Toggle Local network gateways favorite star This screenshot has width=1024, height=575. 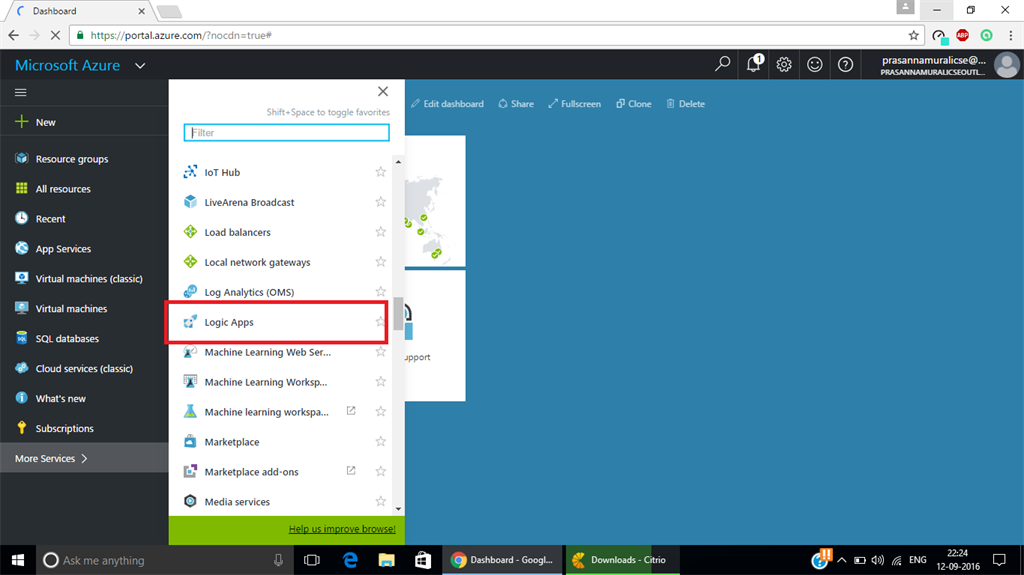point(381,261)
